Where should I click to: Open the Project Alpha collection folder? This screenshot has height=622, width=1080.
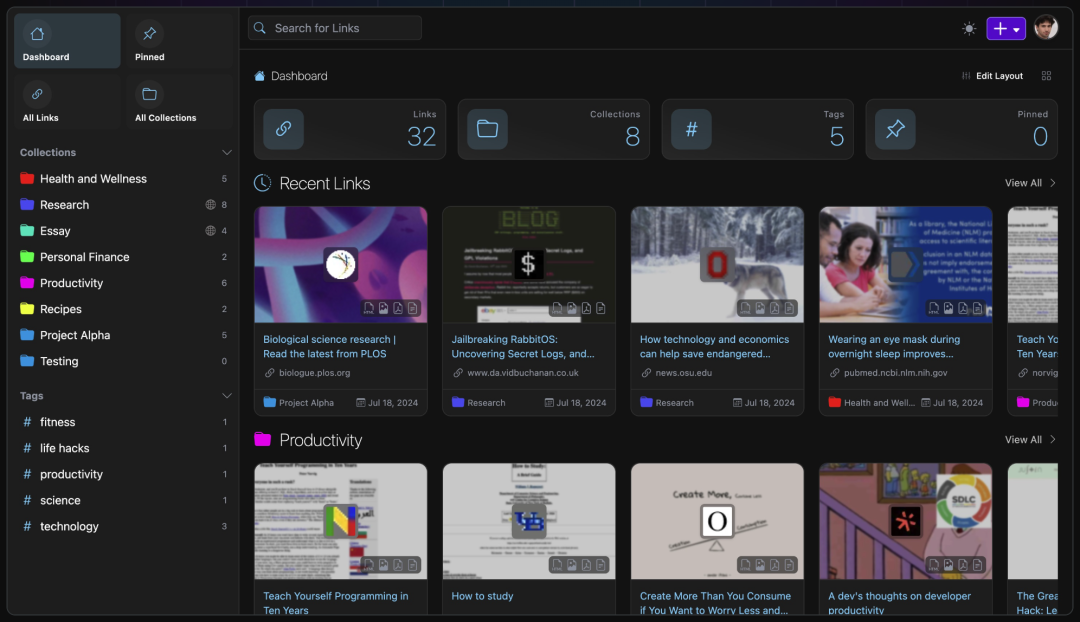coord(75,335)
